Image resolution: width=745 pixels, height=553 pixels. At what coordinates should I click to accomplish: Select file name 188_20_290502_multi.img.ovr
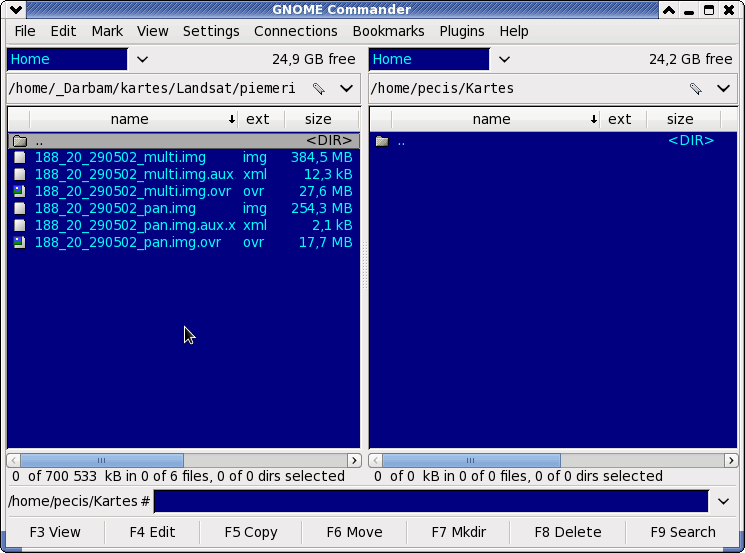pos(133,191)
